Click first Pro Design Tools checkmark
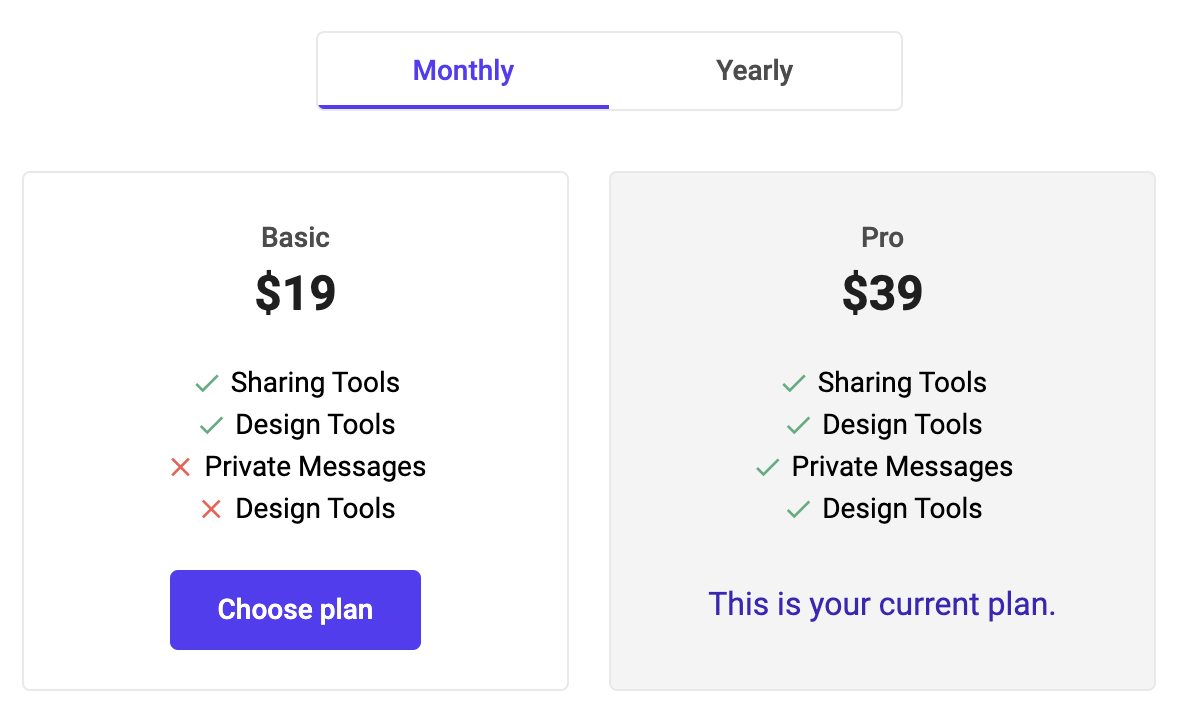1188x716 pixels. (798, 425)
